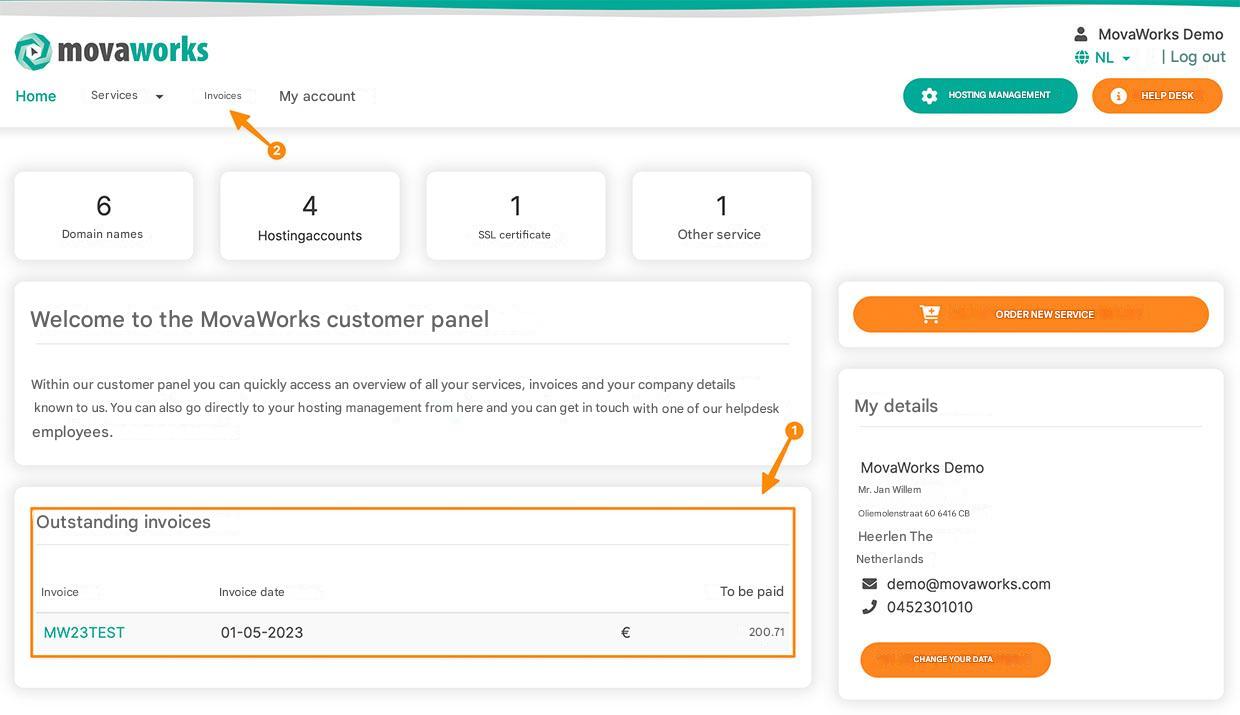Order a new service
The width and height of the screenshot is (1240, 715).
[x=1031, y=314]
